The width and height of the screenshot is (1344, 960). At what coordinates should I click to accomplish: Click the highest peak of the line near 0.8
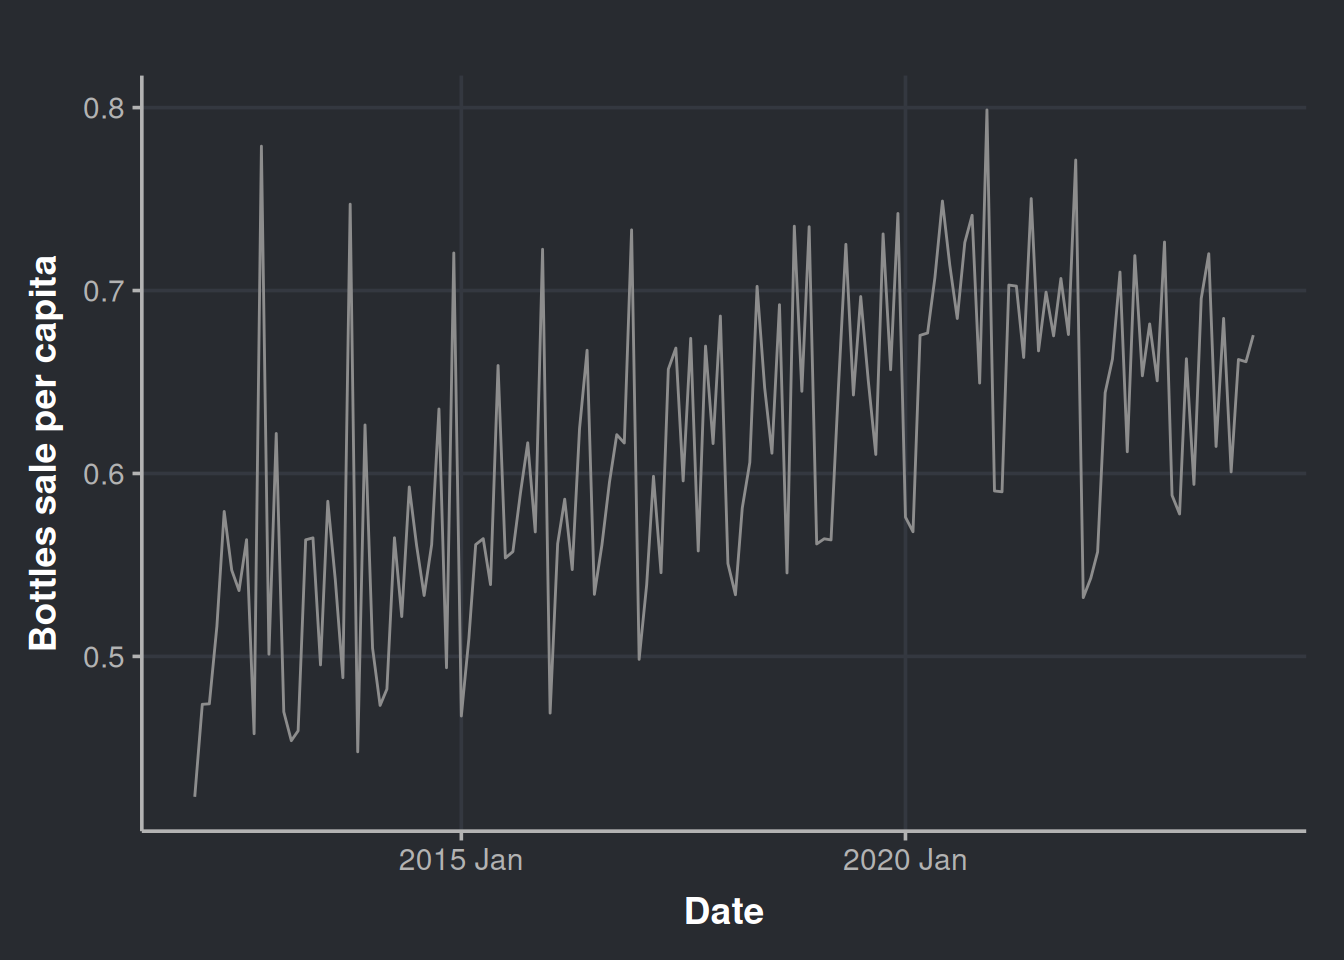pos(986,110)
